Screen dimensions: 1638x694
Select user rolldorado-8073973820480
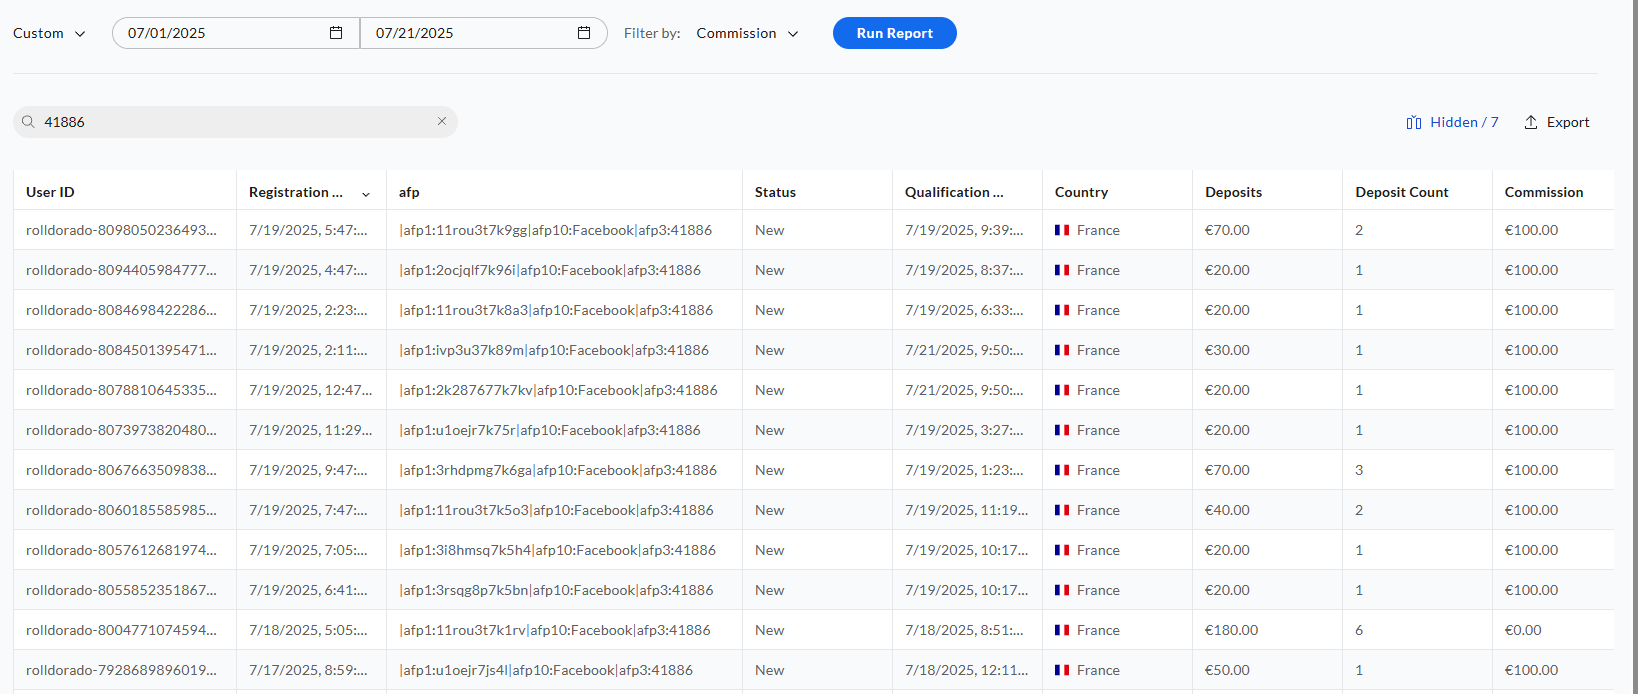point(121,430)
